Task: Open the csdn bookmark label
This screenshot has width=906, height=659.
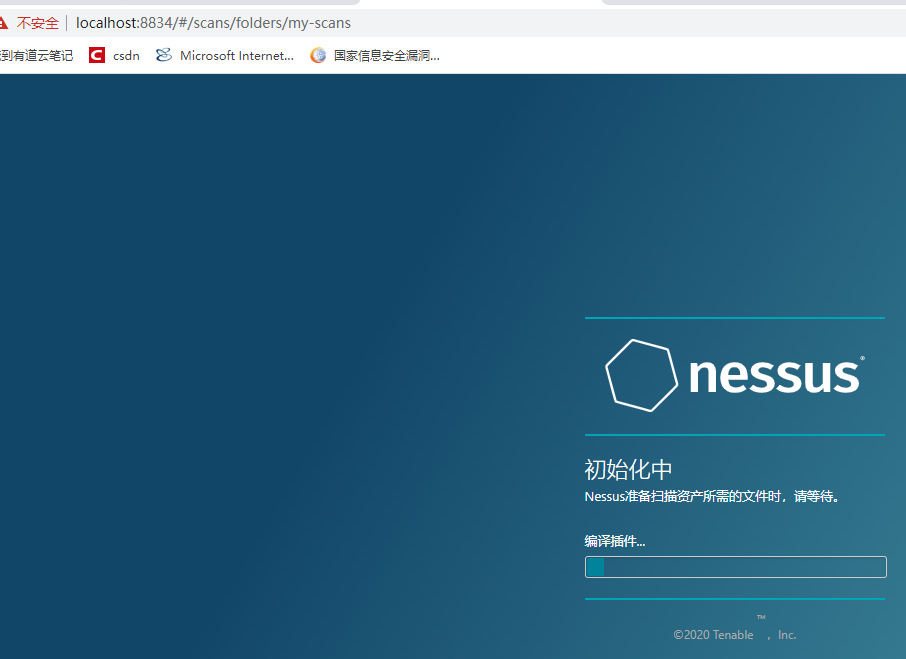Action: tap(126, 55)
